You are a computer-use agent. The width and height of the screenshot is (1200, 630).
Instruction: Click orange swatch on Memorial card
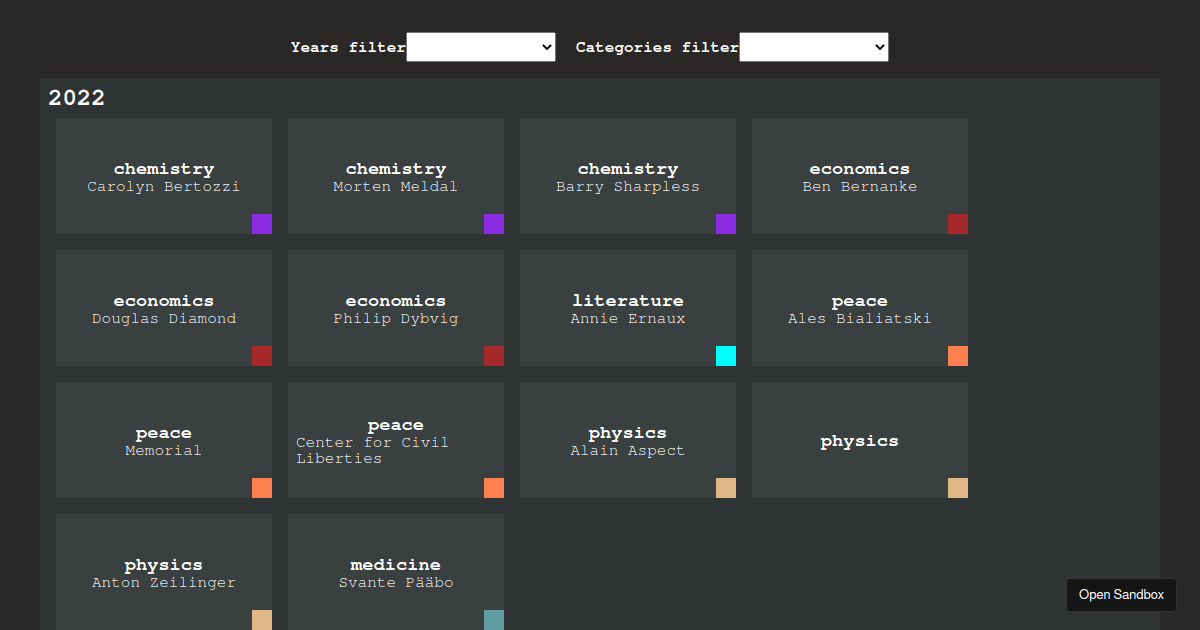pos(262,488)
